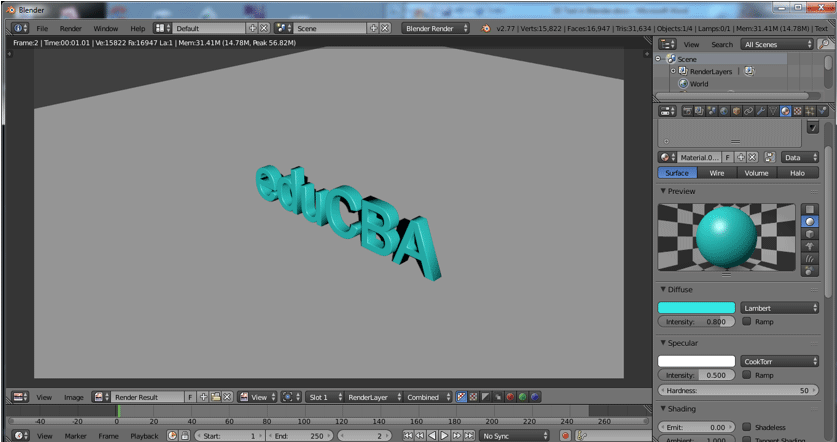The width and height of the screenshot is (837, 442).
Task: Open the Render menu in top bar
Action: [70, 28]
